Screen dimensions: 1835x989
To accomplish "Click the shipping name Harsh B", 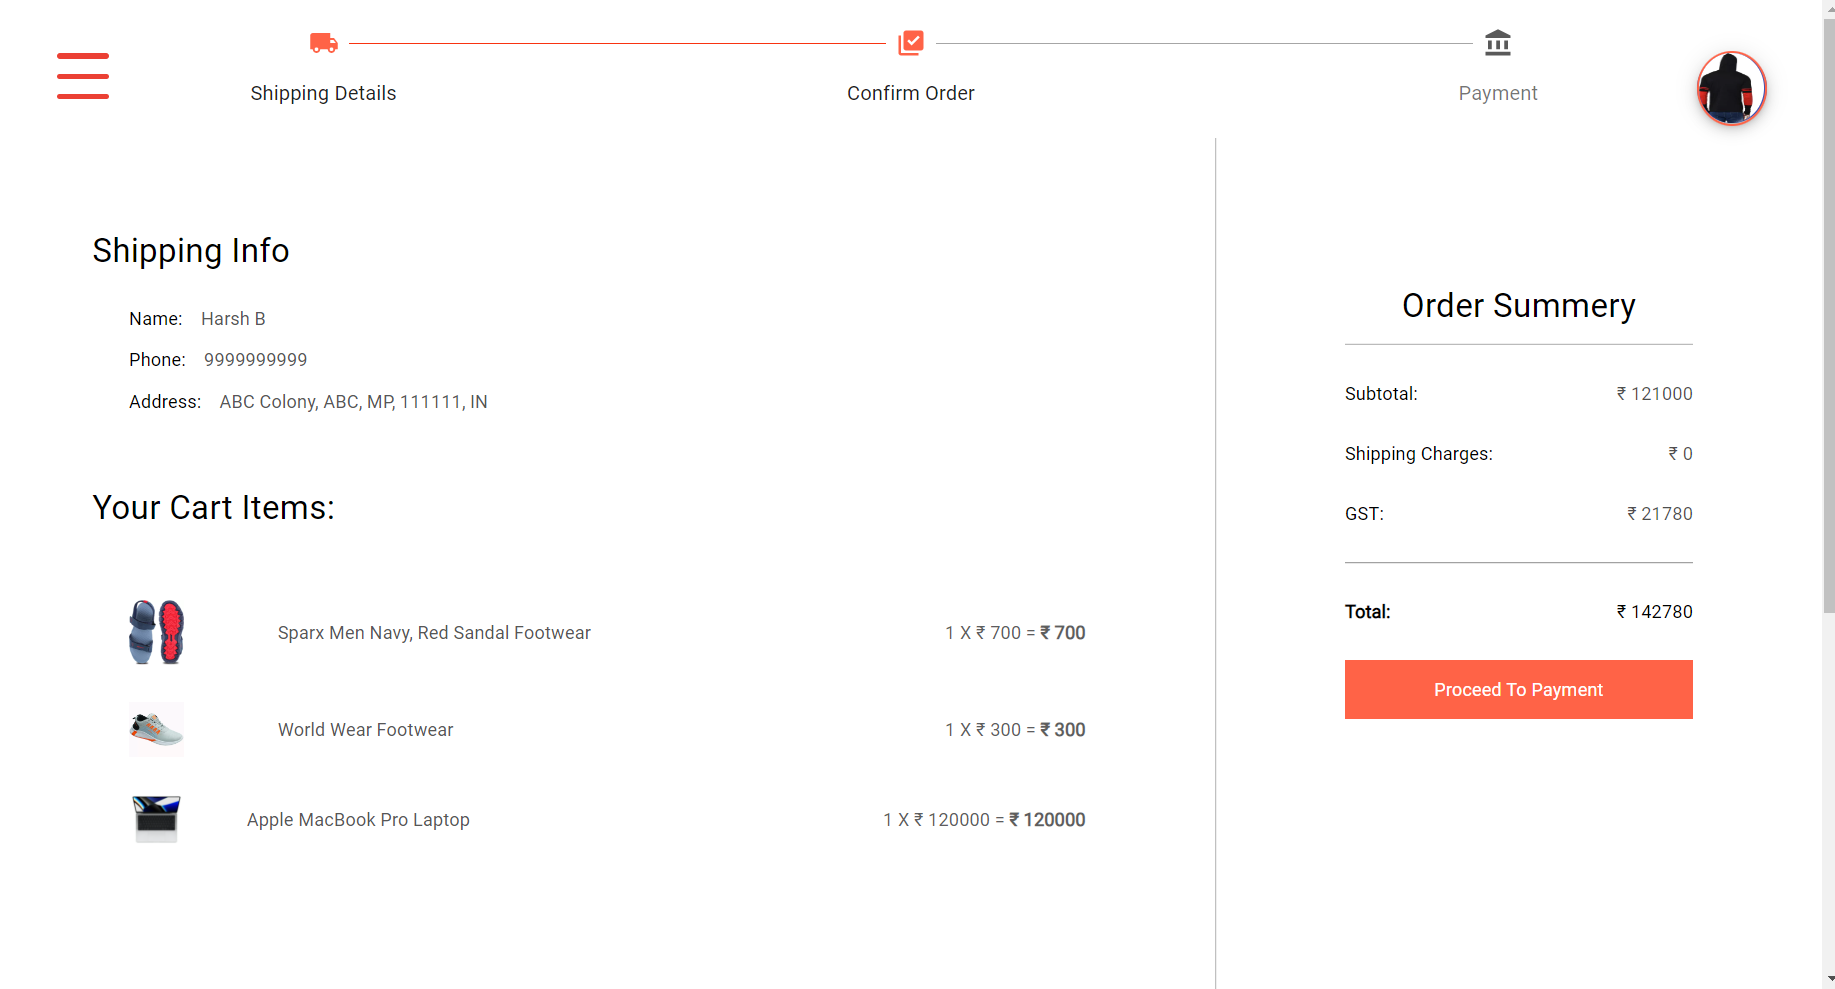I will click(233, 318).
